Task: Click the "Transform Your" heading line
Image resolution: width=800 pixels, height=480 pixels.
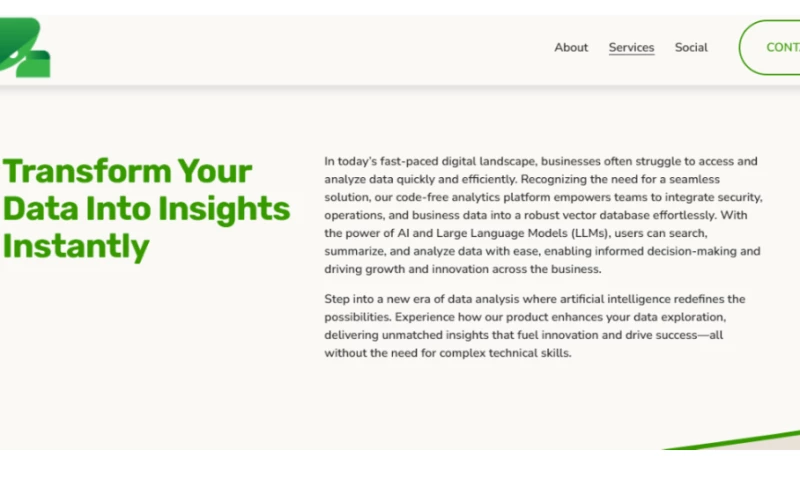Action: coord(129,171)
